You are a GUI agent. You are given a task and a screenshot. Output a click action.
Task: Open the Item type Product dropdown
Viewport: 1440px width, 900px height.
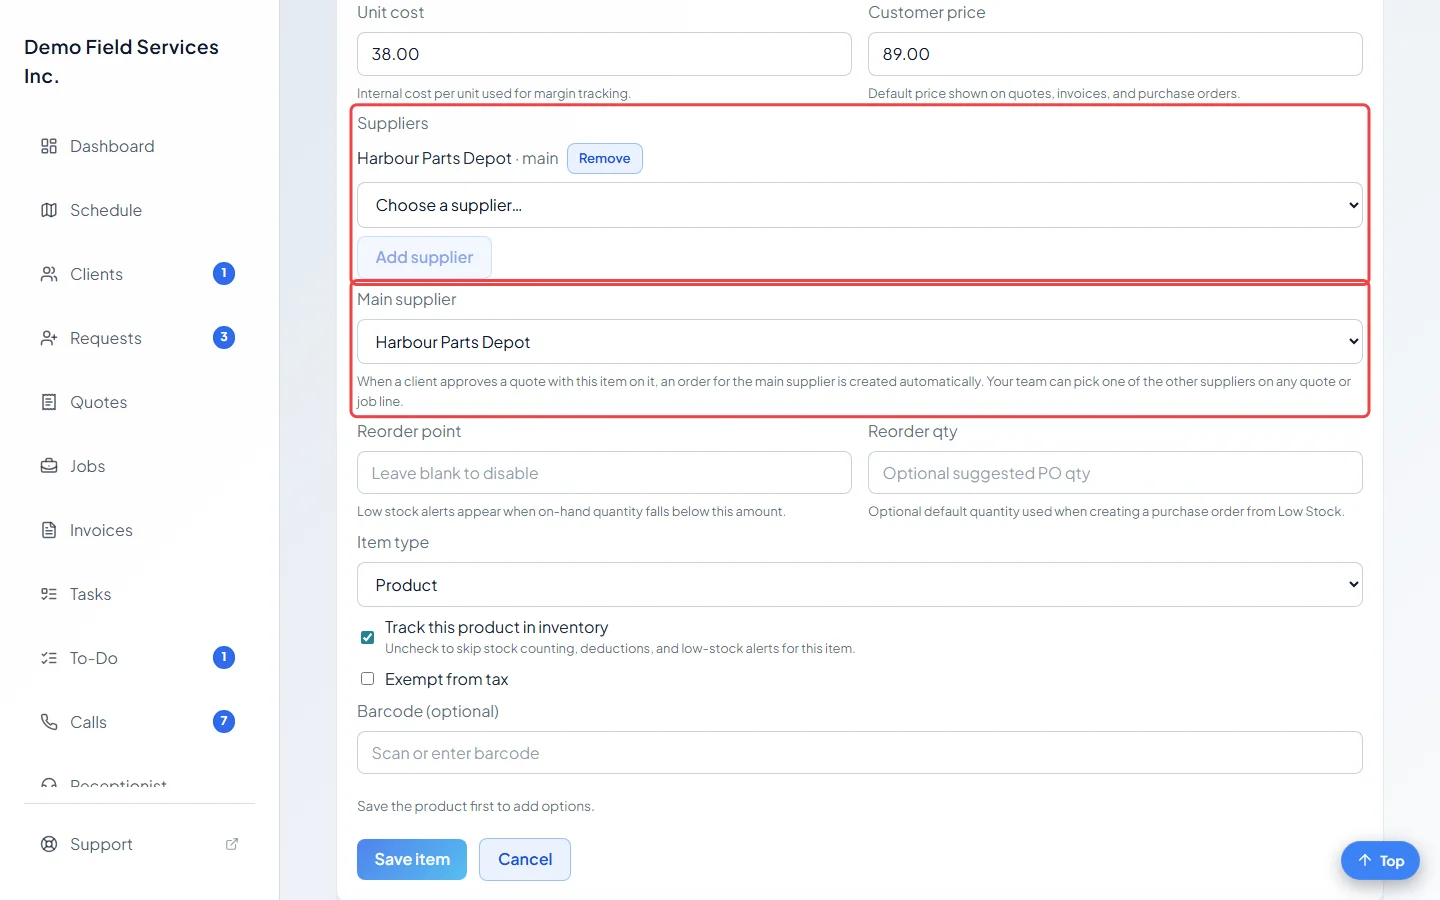click(x=860, y=585)
